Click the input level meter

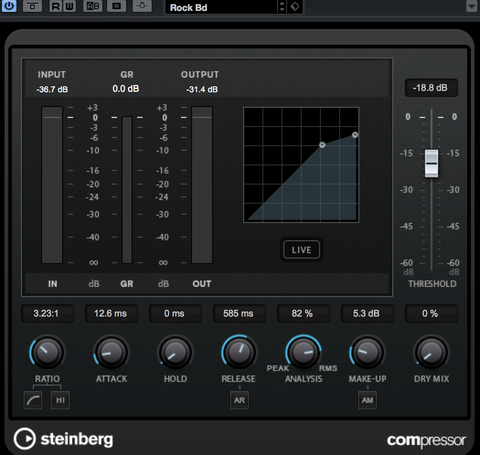[52, 185]
